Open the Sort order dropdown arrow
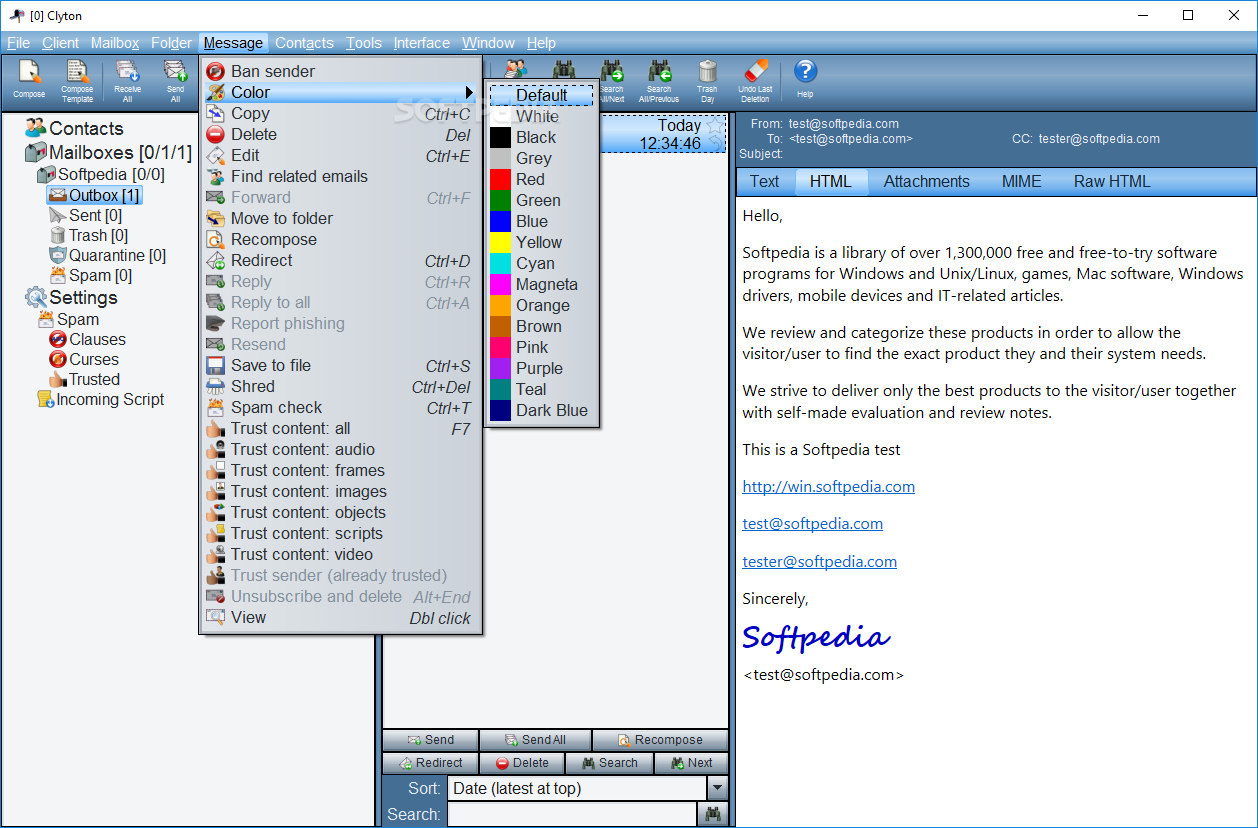 [716, 788]
